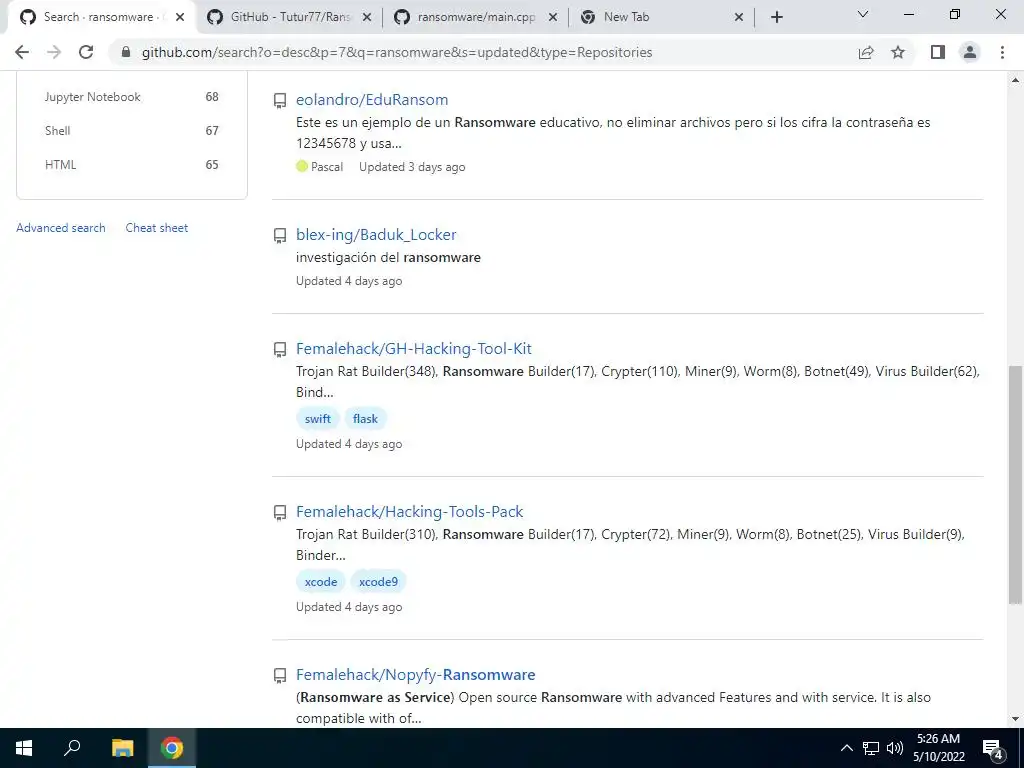
Task: Click repo icon beside eolandro/EduRansom
Action: coord(280,101)
